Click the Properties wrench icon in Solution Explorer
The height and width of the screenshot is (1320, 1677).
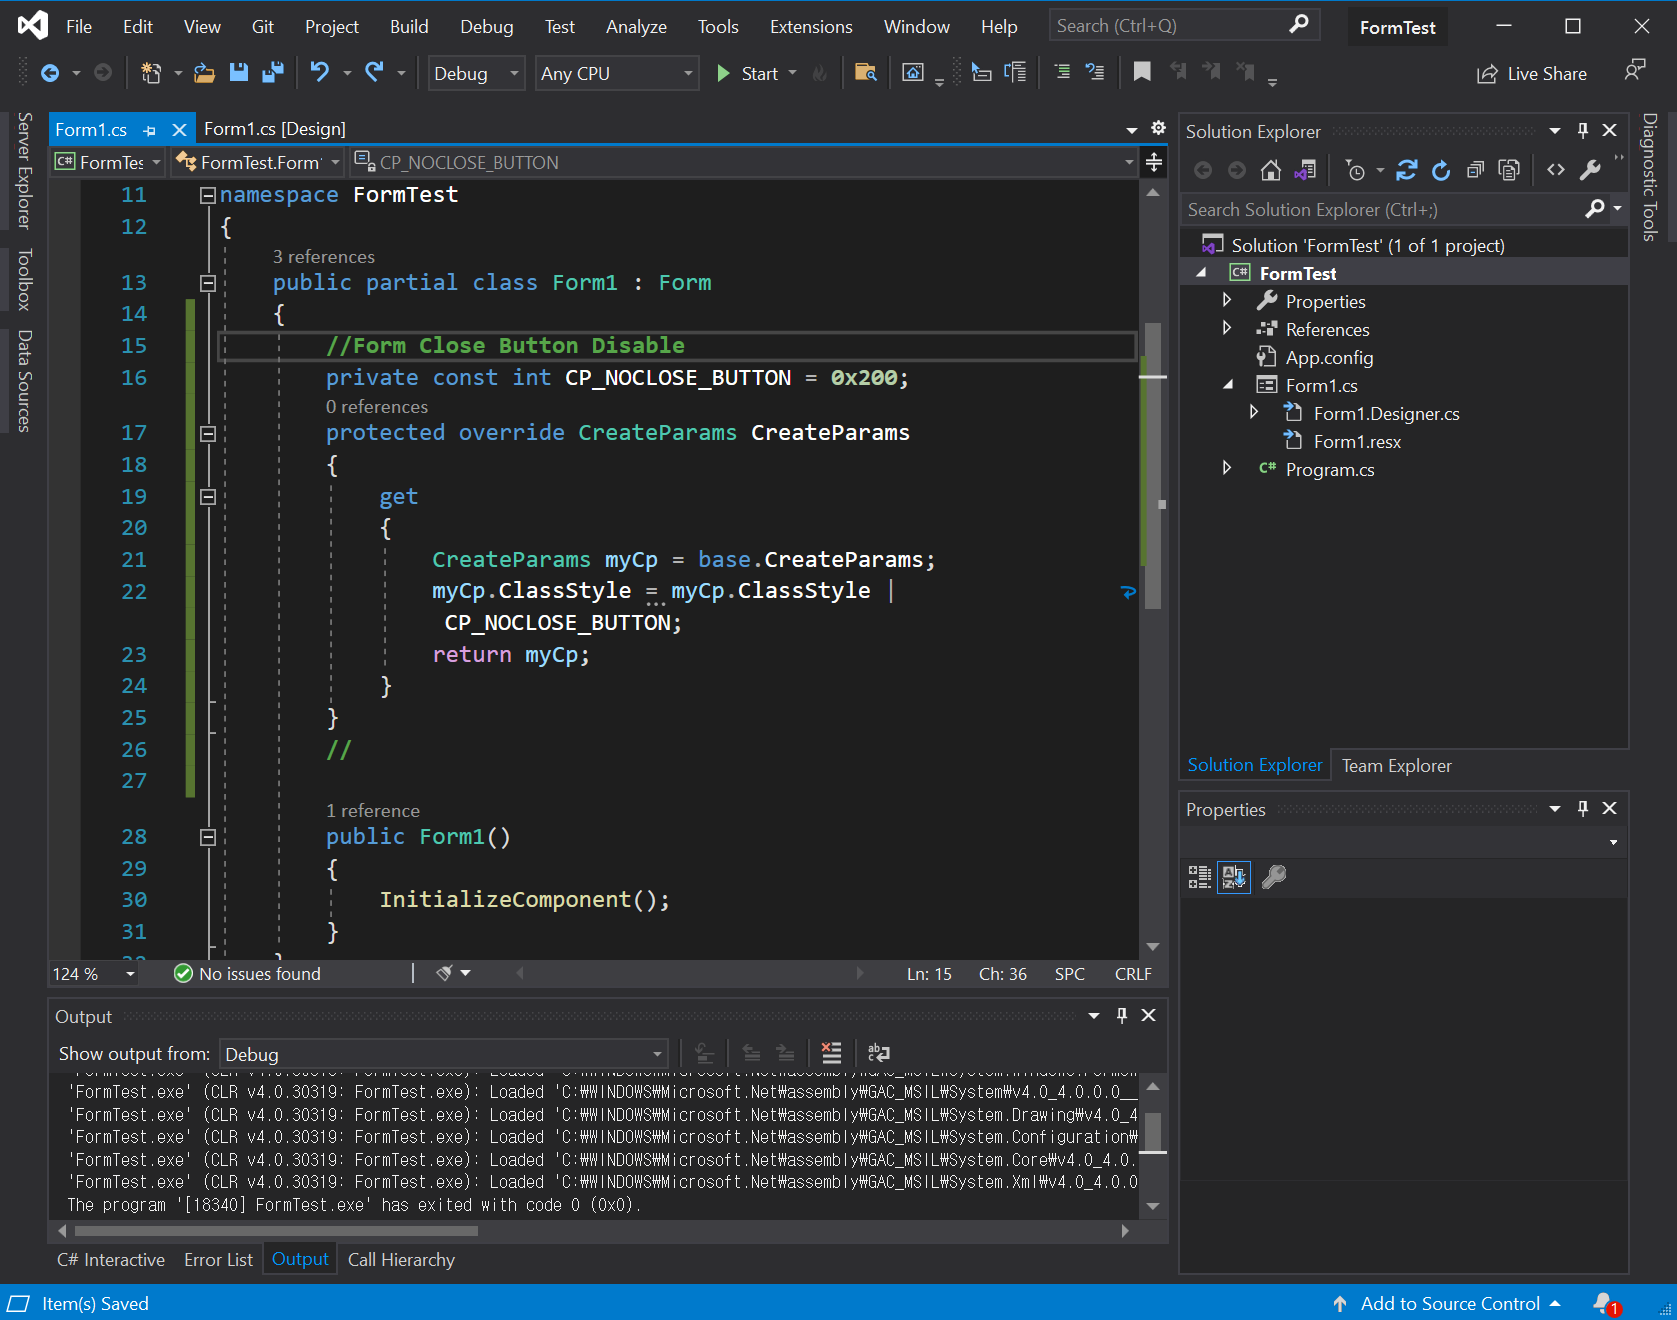(1589, 171)
